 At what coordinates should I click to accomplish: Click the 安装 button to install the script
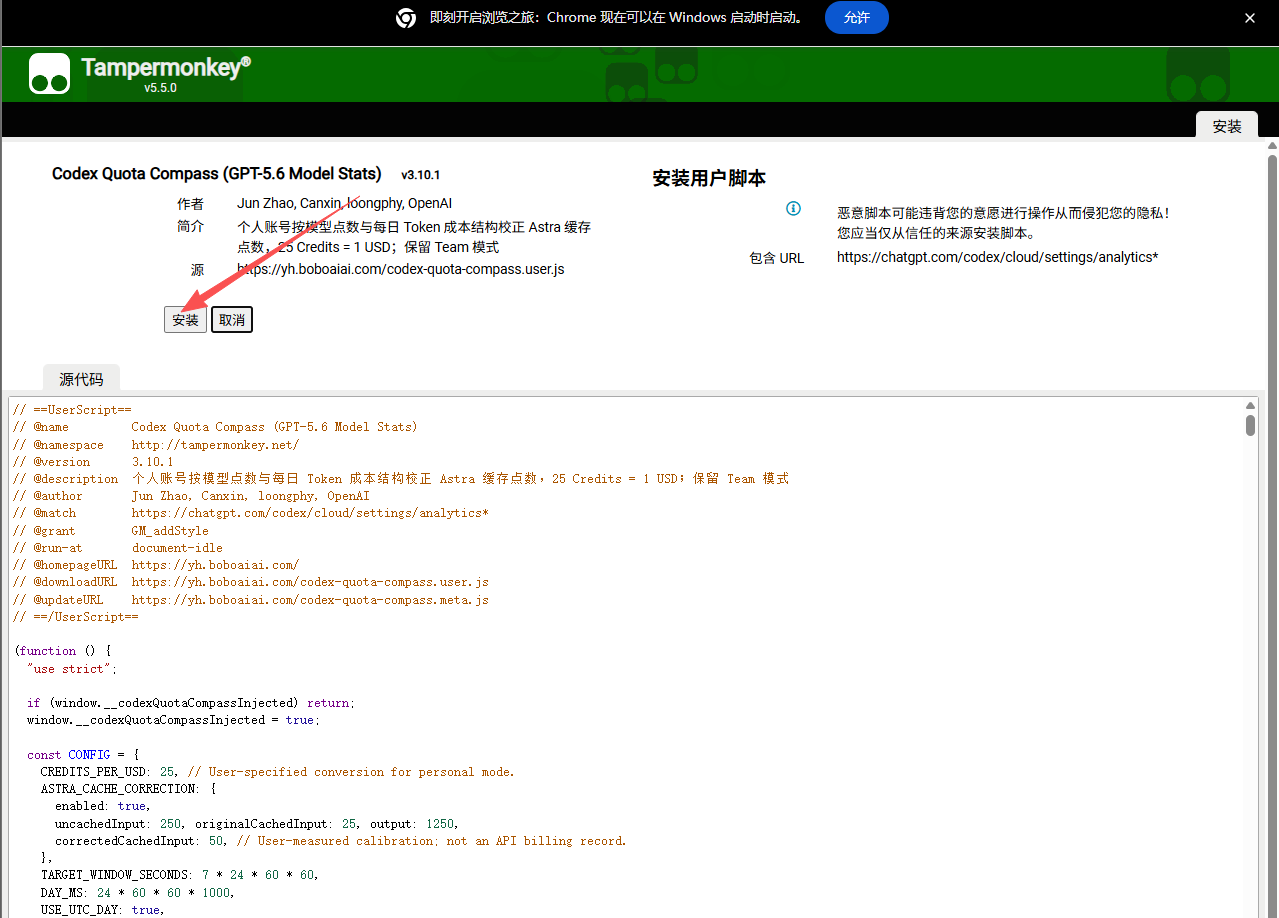coord(185,320)
